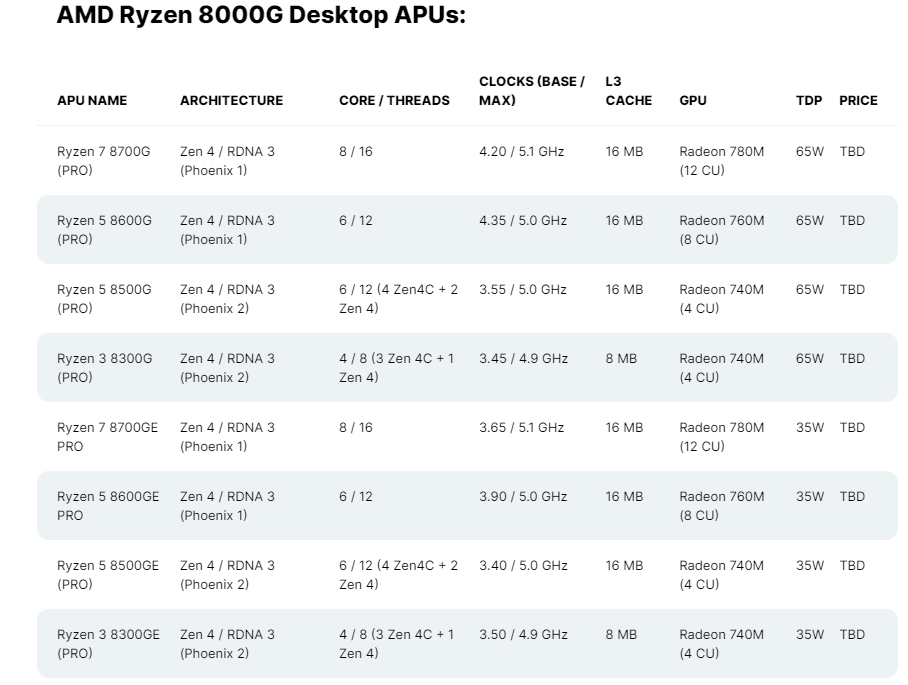Click the GPU column header
Image resolution: width=908 pixels, height=685 pixels.
(693, 100)
